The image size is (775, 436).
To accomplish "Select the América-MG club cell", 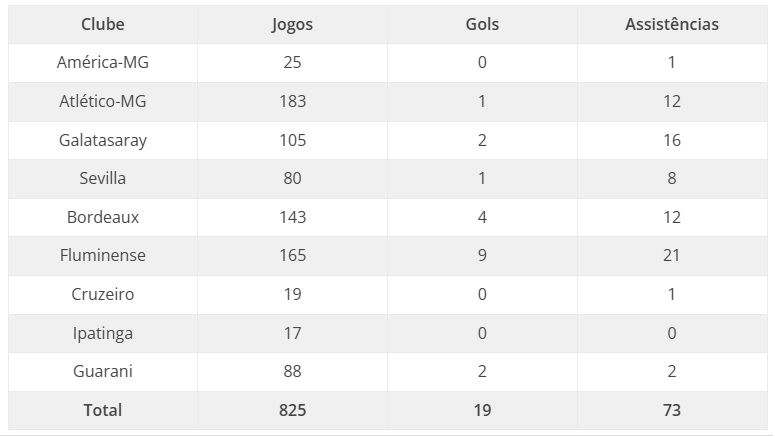I will pyautogui.click(x=103, y=62).
